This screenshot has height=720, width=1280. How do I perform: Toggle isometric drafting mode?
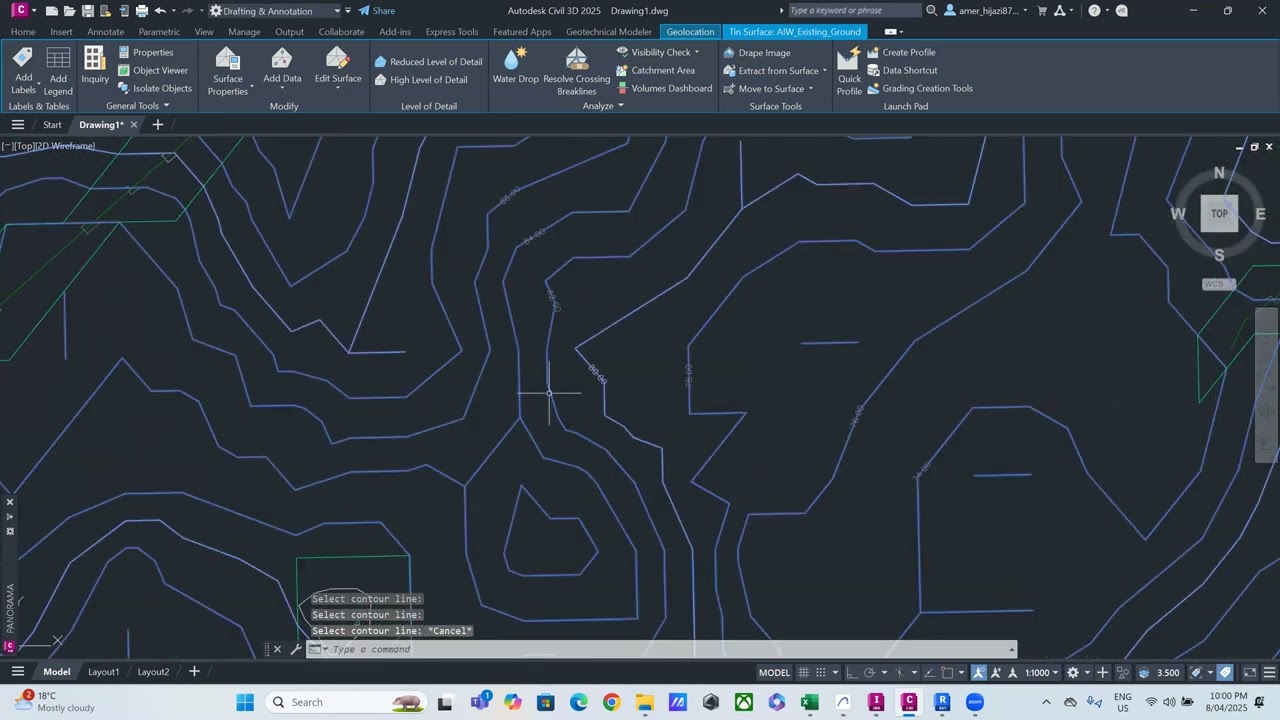tap(899, 672)
